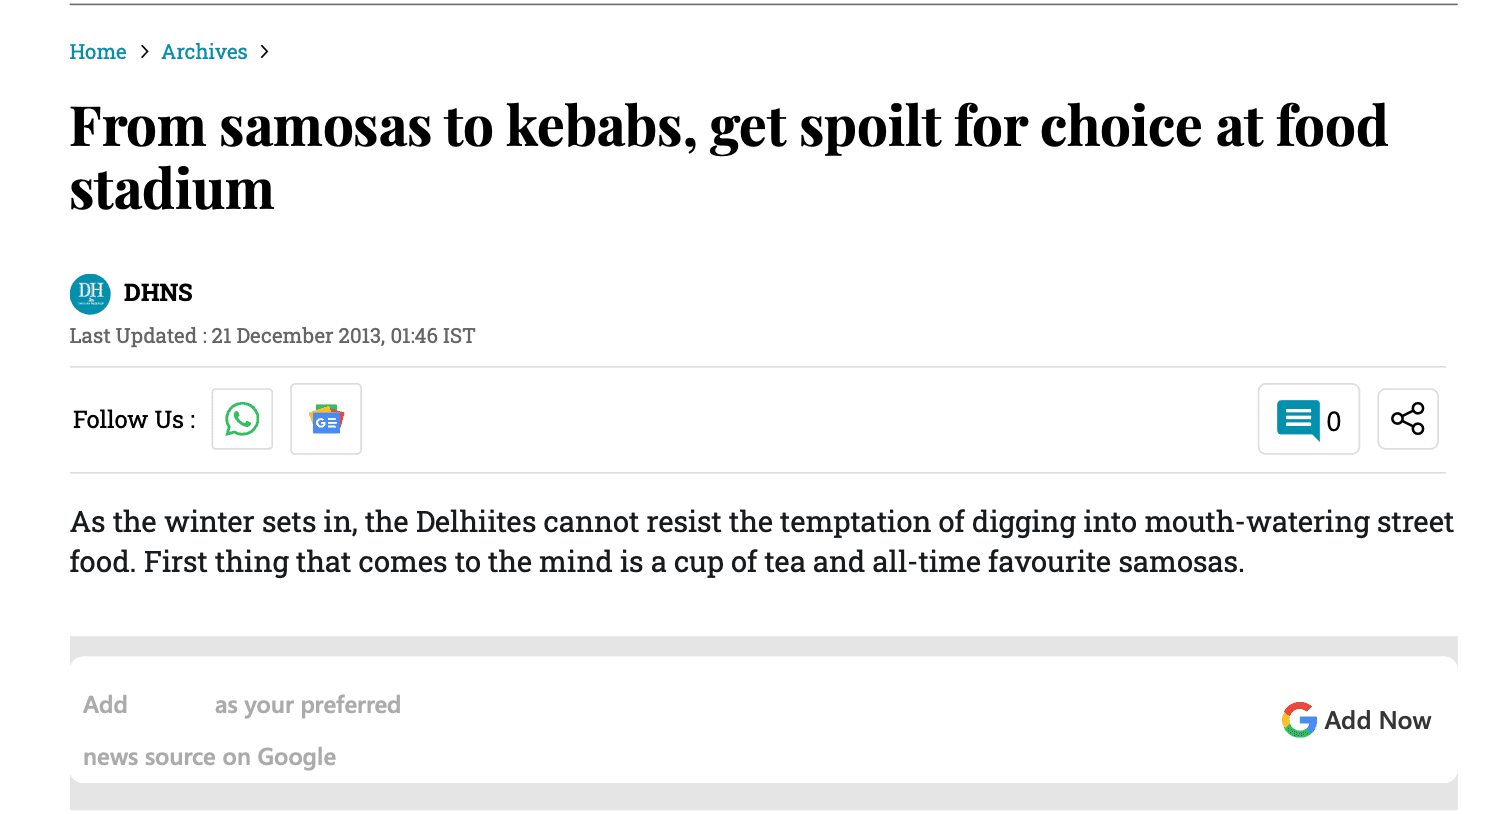Click the Last Updated timestamp
The image size is (1508, 814).
click(272, 336)
